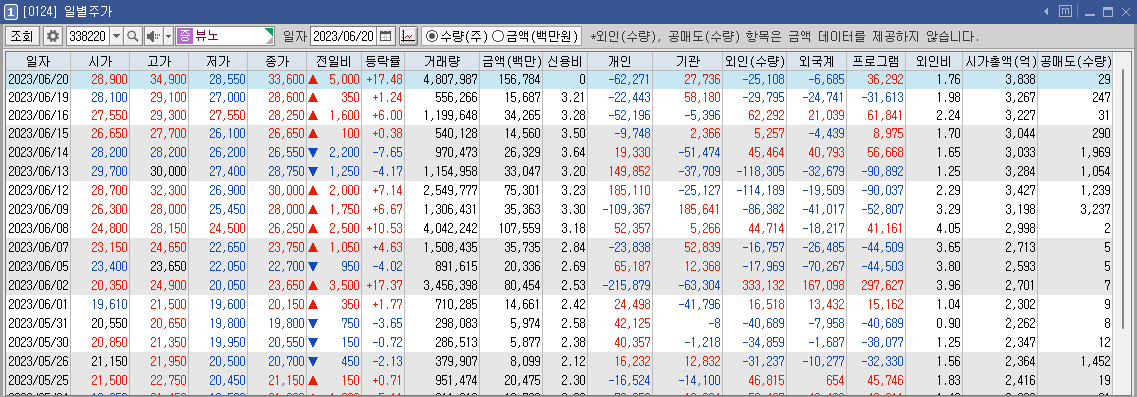
Task: Click the 시가총액(억) column header
Action: point(1001,61)
